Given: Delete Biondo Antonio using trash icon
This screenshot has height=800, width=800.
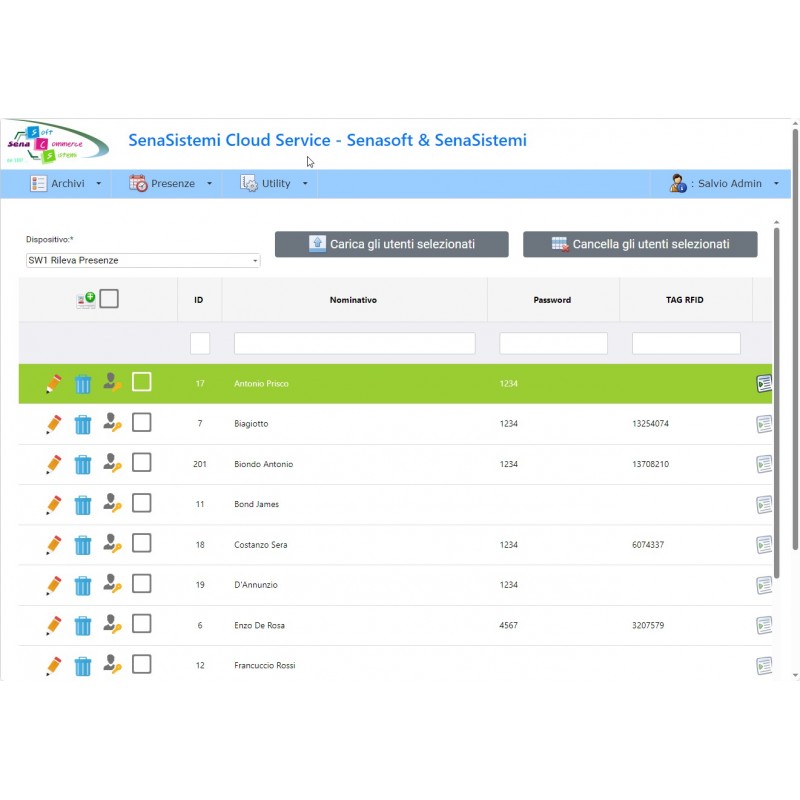Looking at the screenshot, I should pyautogui.click(x=83, y=464).
